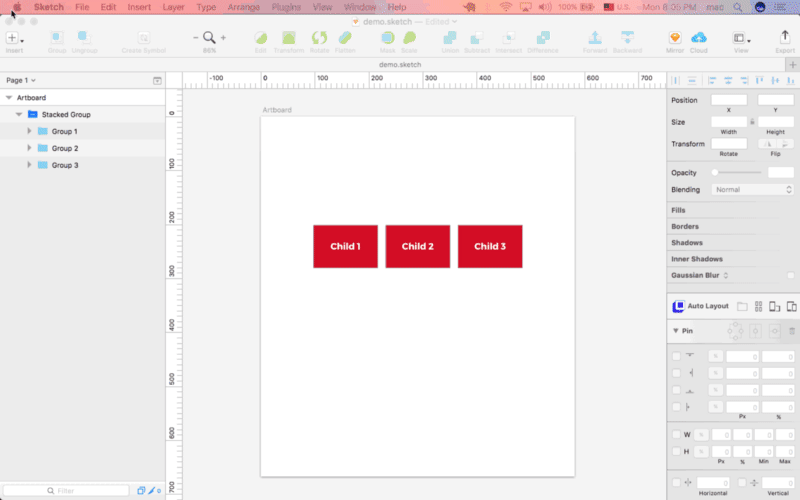Image resolution: width=800 pixels, height=500 pixels.
Task: Open the Insert tool menu
Action: point(14,38)
